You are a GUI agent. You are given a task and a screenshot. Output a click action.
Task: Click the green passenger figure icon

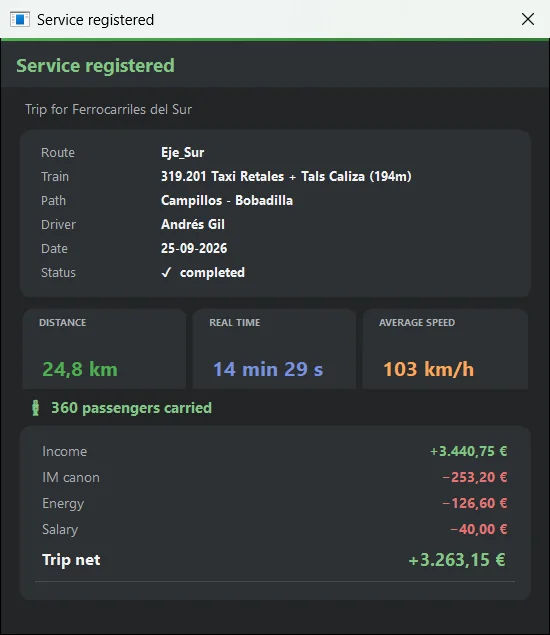coord(36,408)
